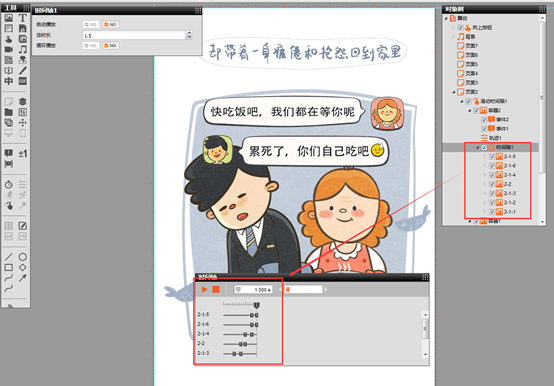554x386 pixels.
Task: Decrease 总时长 with the down stepper arrow
Action: pyautogui.click(x=189, y=37)
